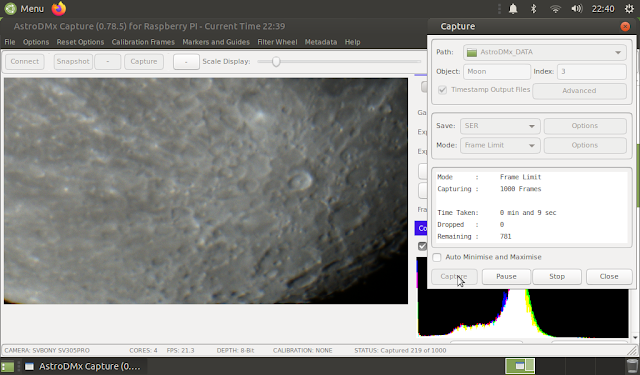Open the Firefox browser launcher icon
This screenshot has height=375, width=640.
click(x=59, y=9)
